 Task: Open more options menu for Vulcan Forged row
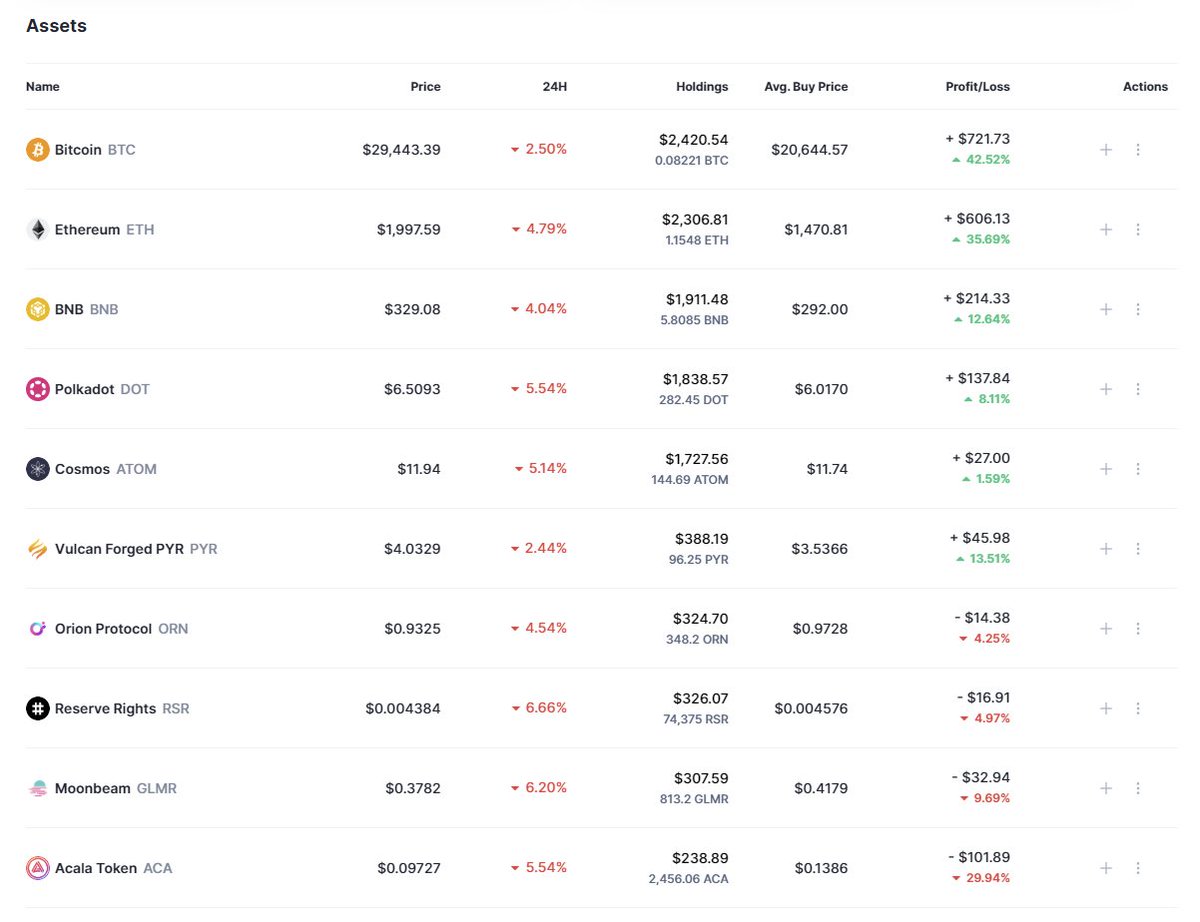(1138, 549)
